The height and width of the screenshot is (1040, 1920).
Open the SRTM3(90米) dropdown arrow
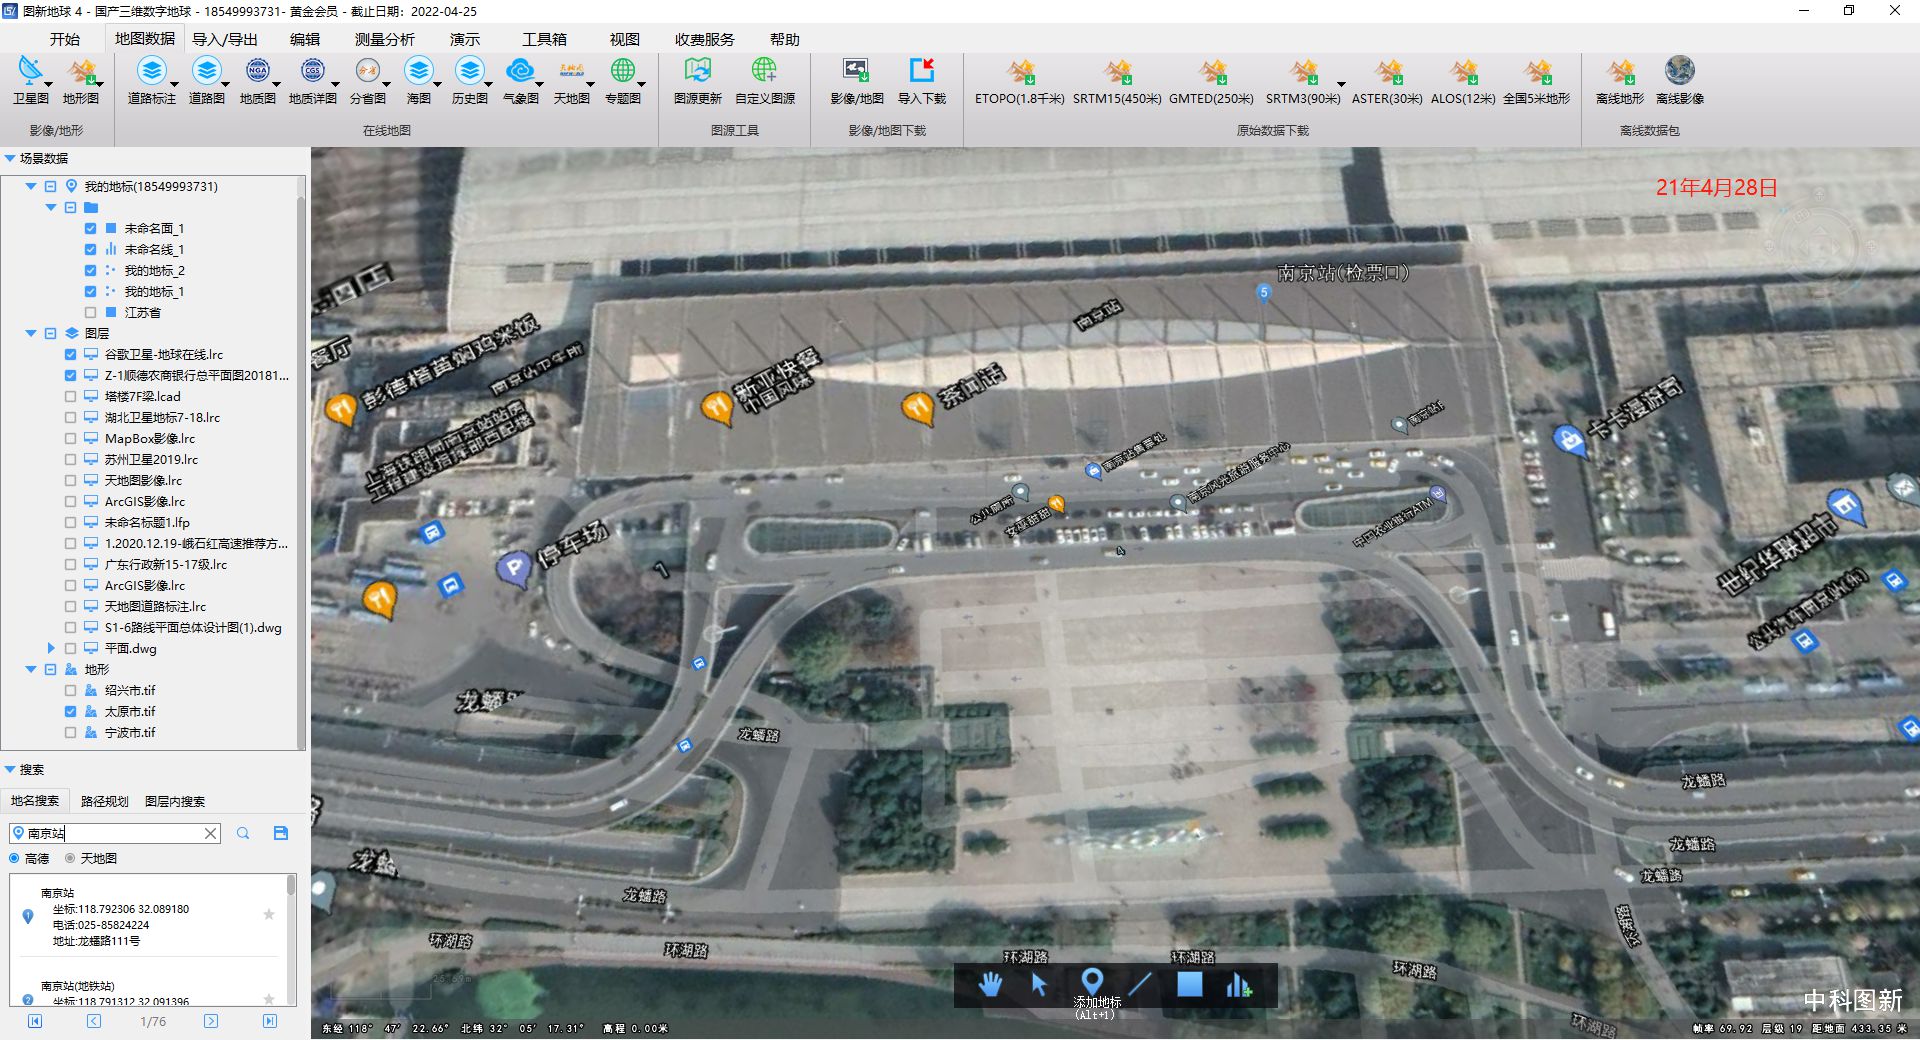pyautogui.click(x=1341, y=86)
